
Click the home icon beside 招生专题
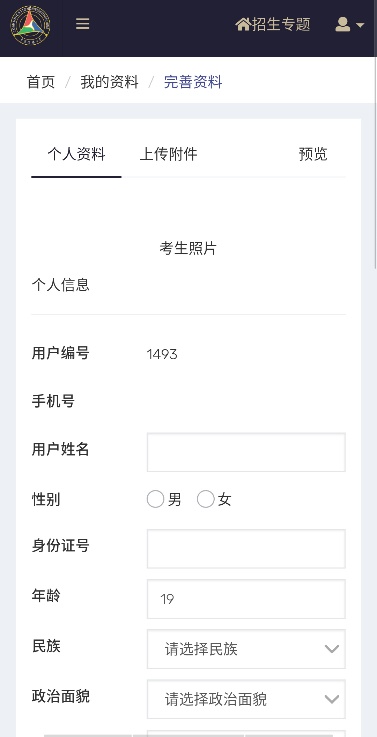(243, 24)
